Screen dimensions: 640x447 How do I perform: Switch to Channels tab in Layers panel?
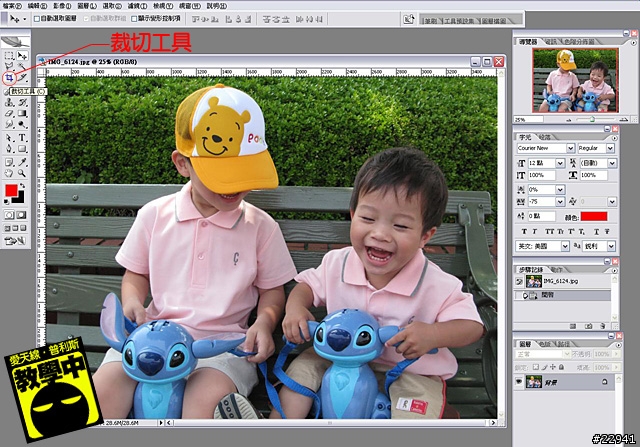[x=544, y=344]
